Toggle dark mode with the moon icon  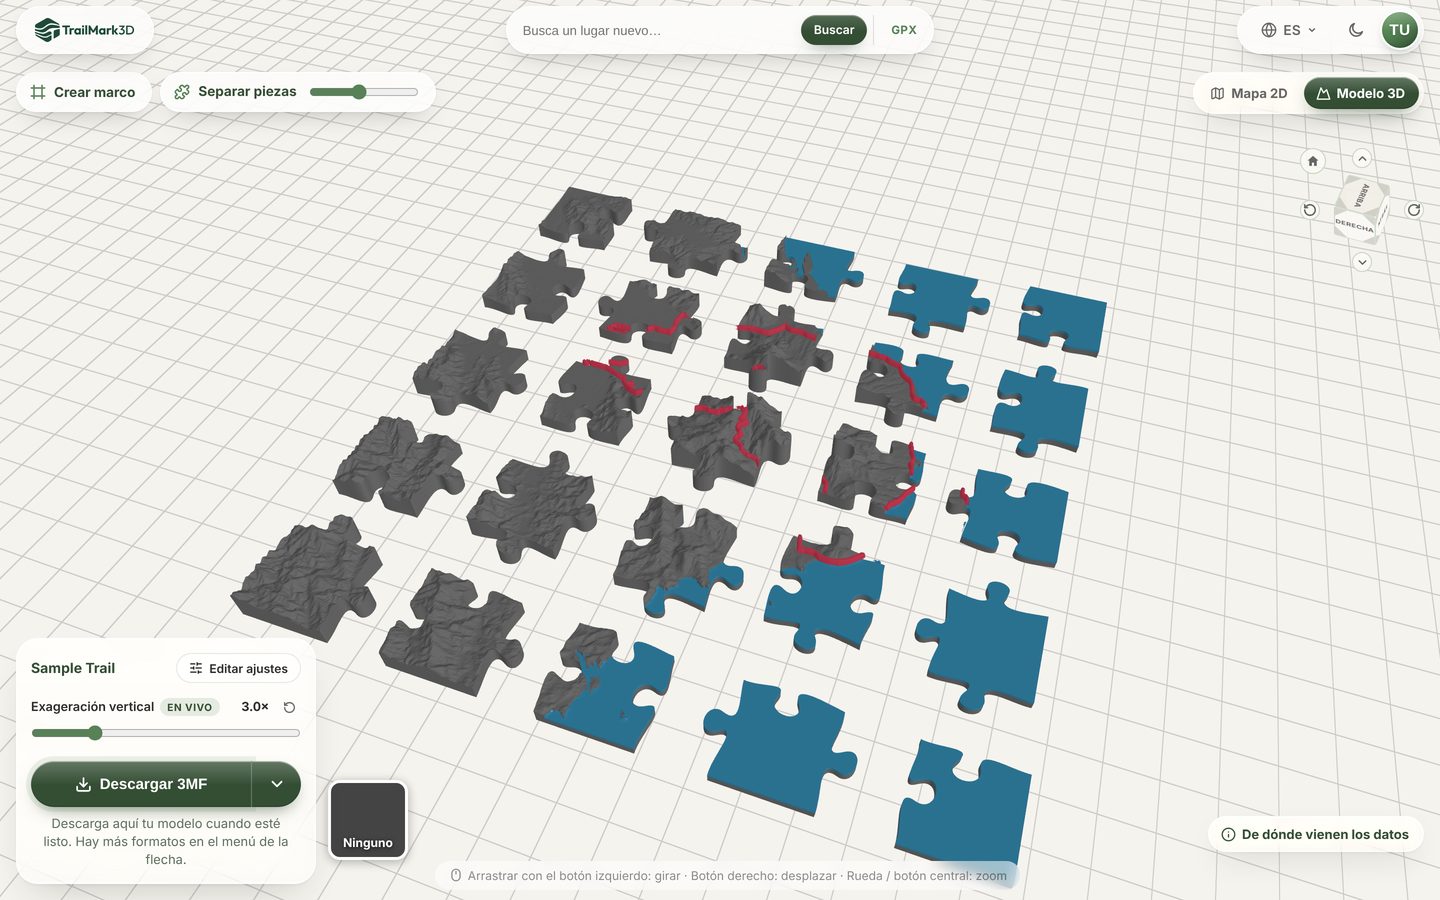click(x=1356, y=30)
